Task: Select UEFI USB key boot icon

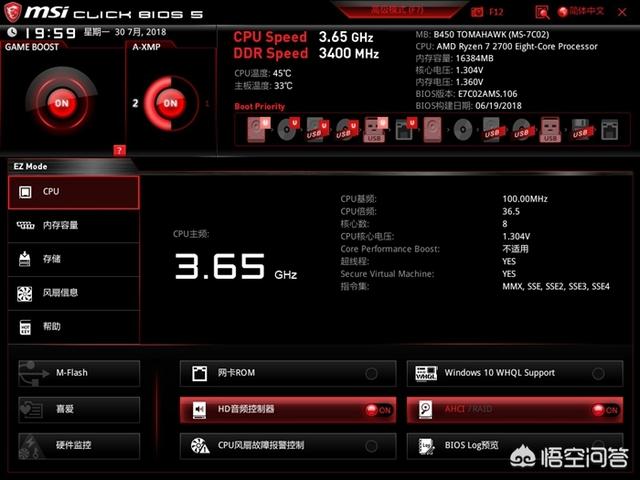Action: pyautogui.click(x=375, y=129)
